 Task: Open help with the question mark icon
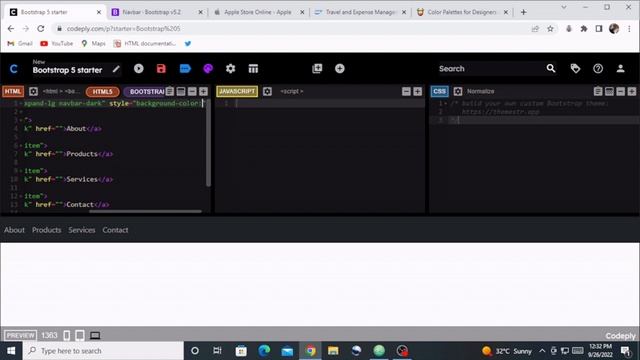598,69
